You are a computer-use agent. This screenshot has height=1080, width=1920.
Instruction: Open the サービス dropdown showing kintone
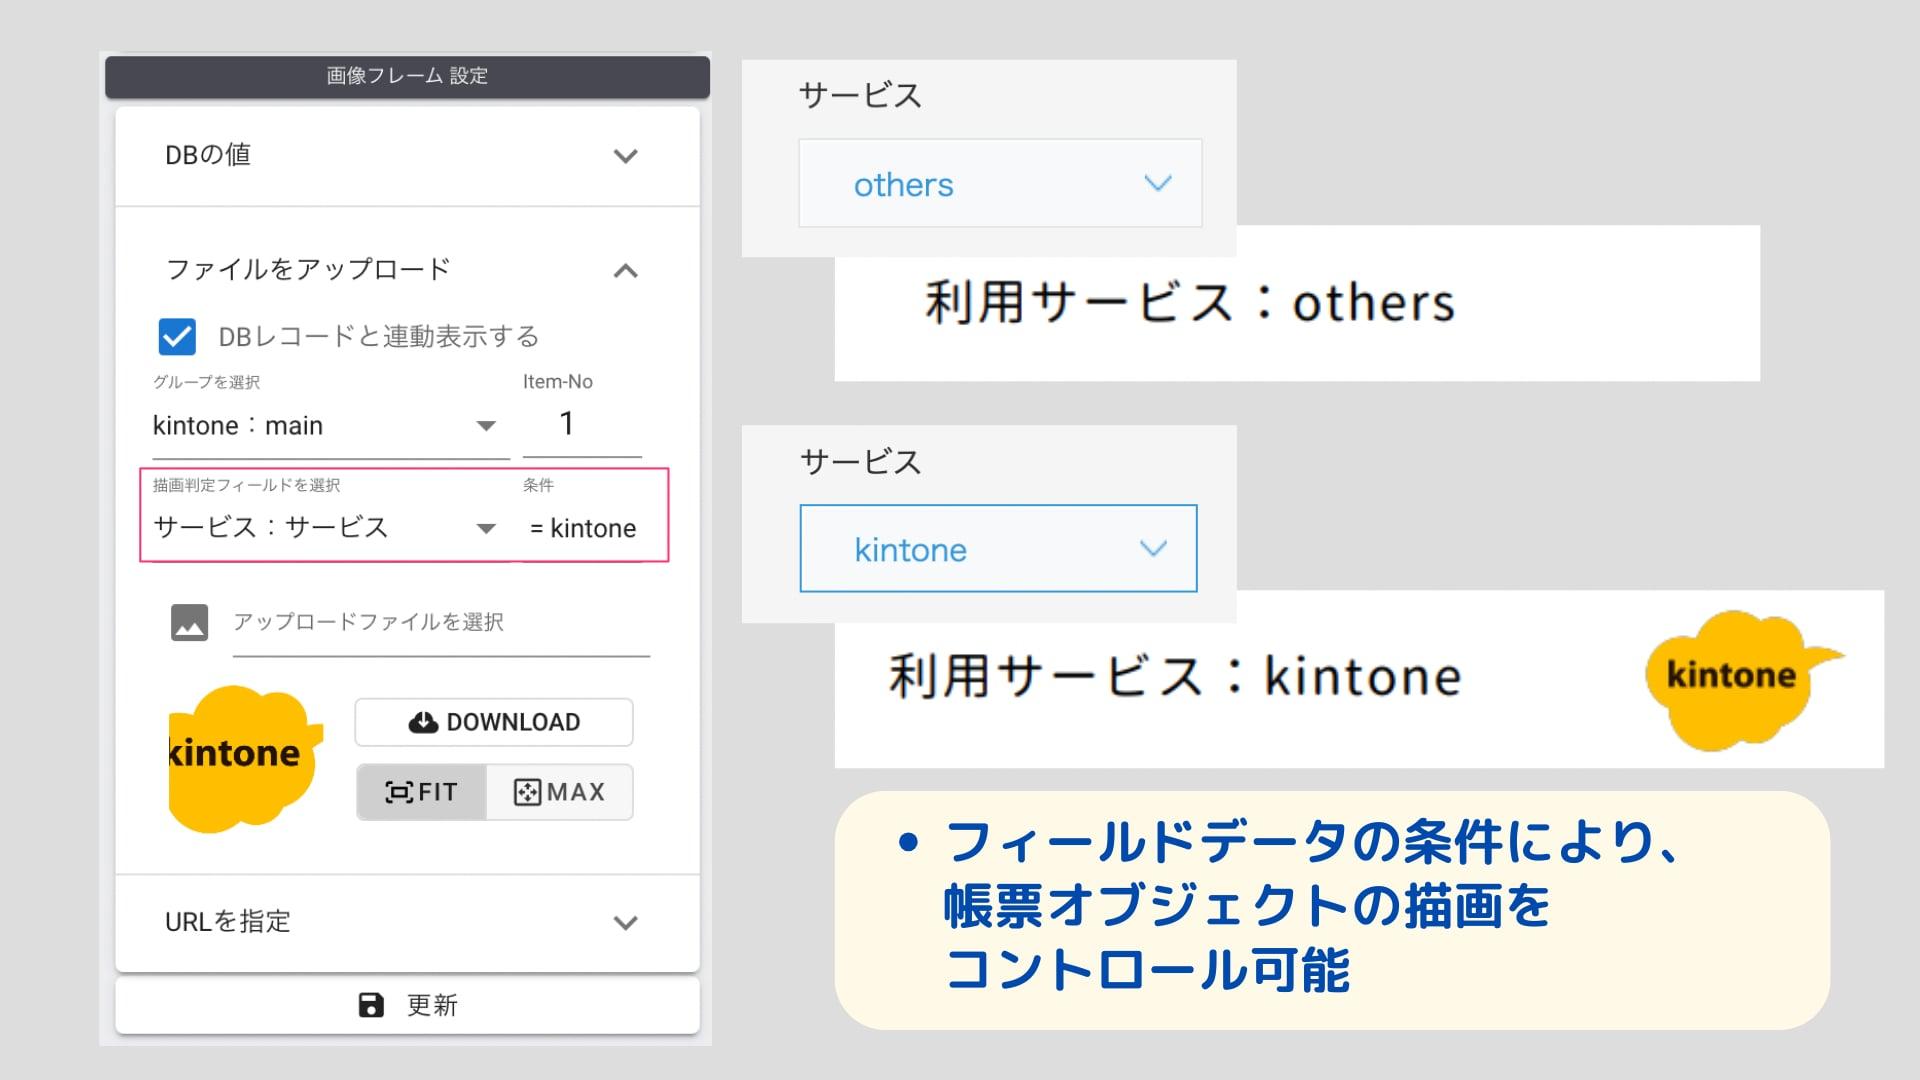point(998,549)
